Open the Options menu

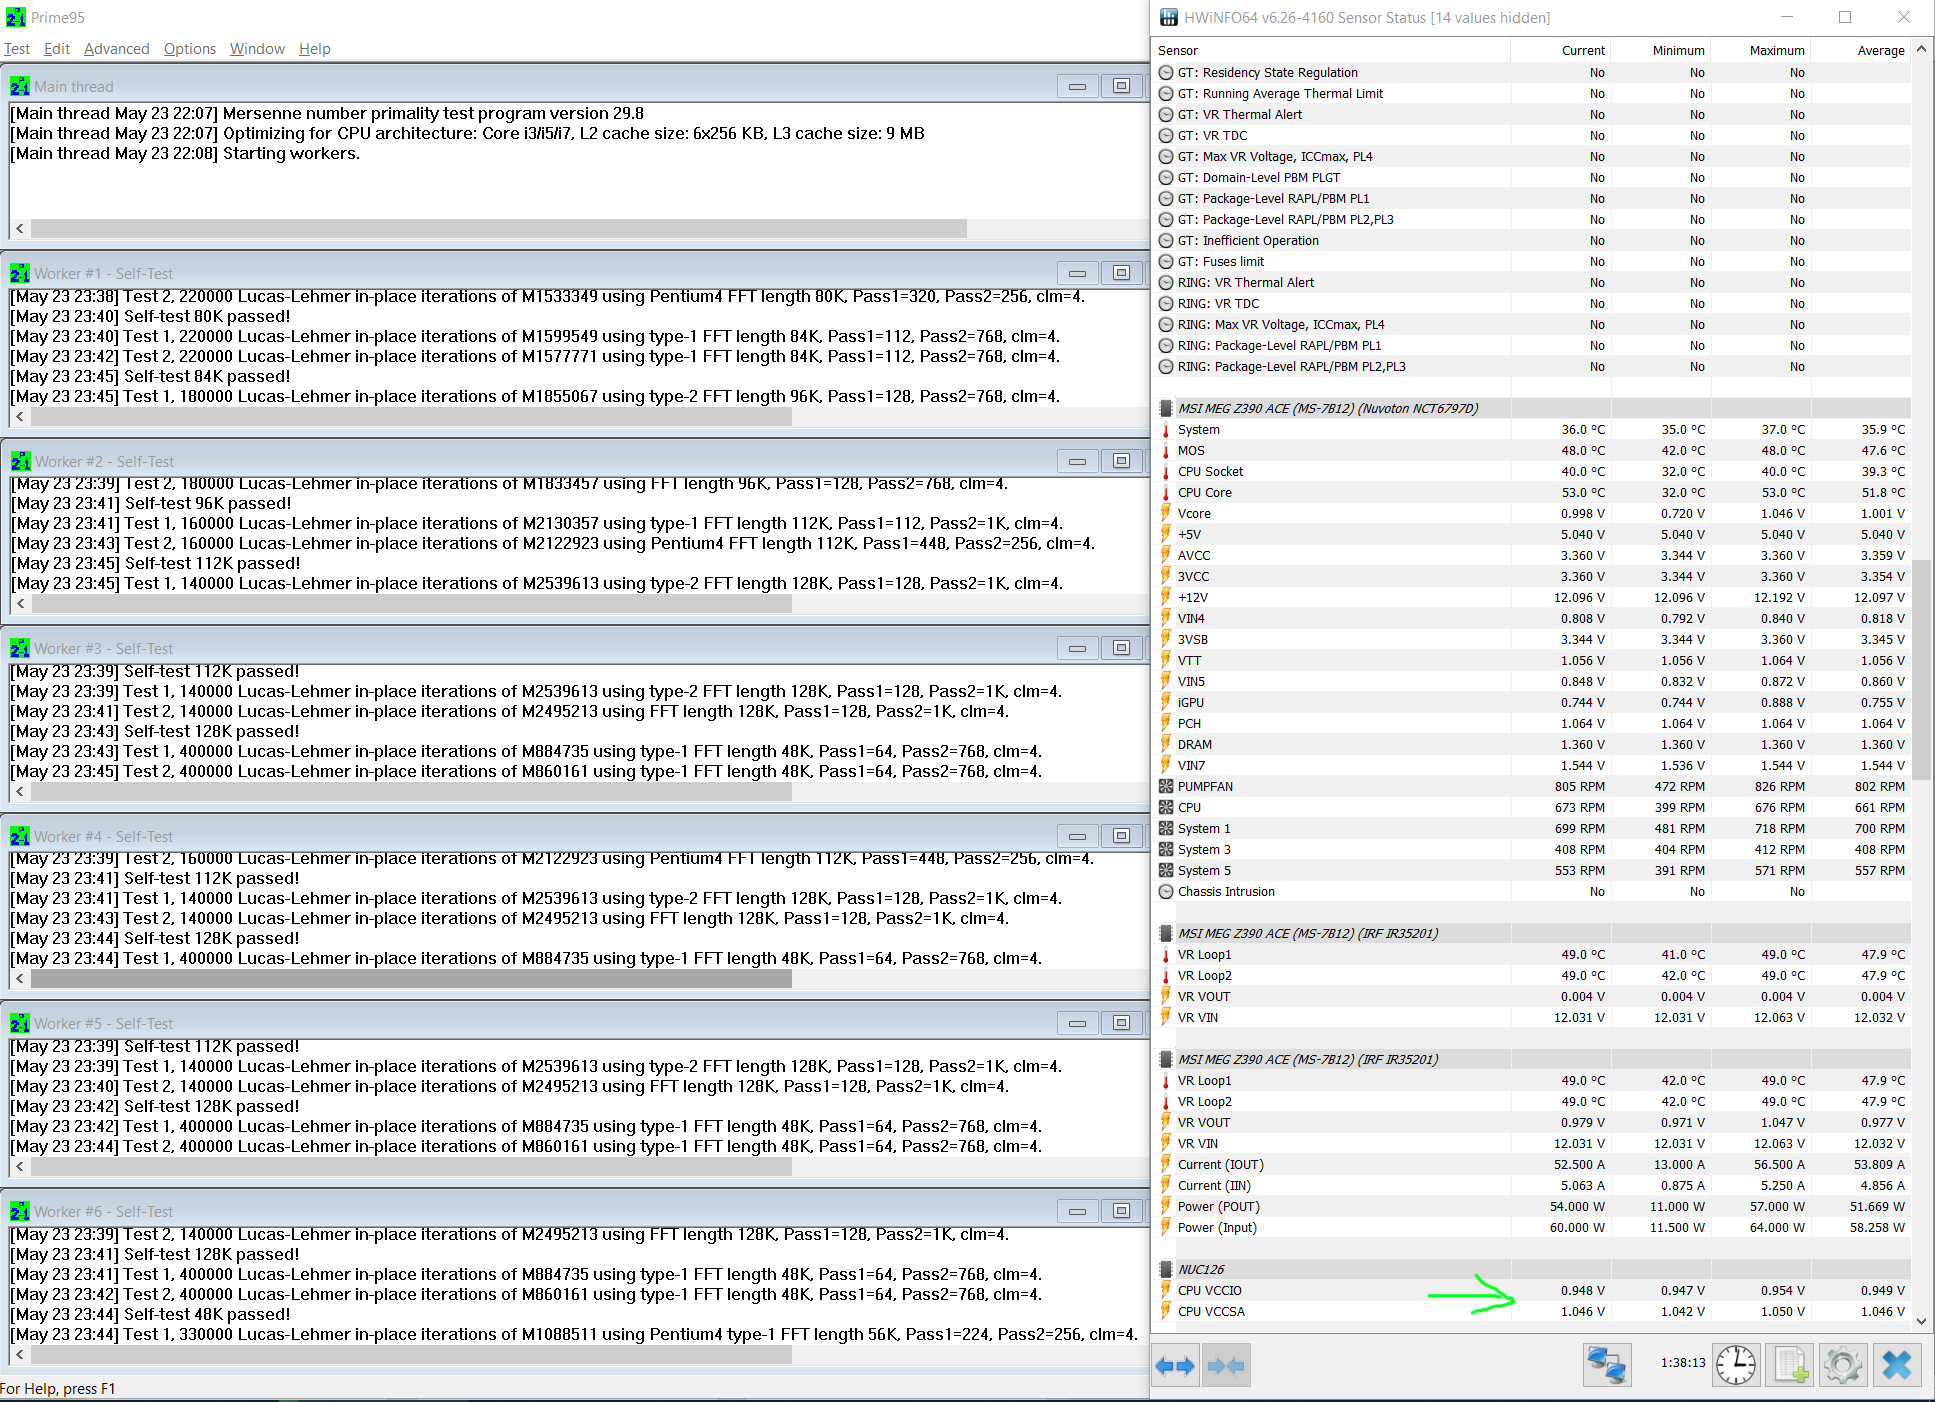(189, 49)
